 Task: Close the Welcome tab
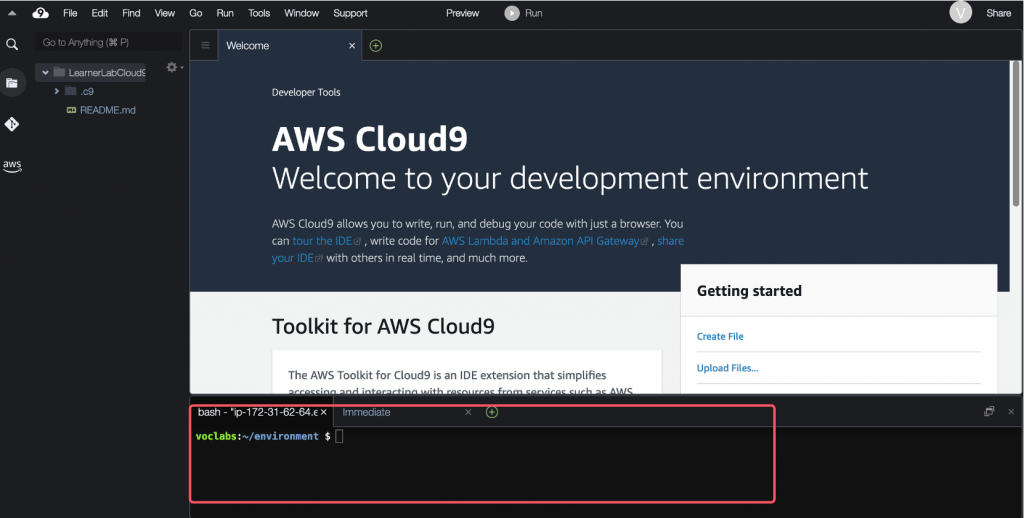click(352, 46)
